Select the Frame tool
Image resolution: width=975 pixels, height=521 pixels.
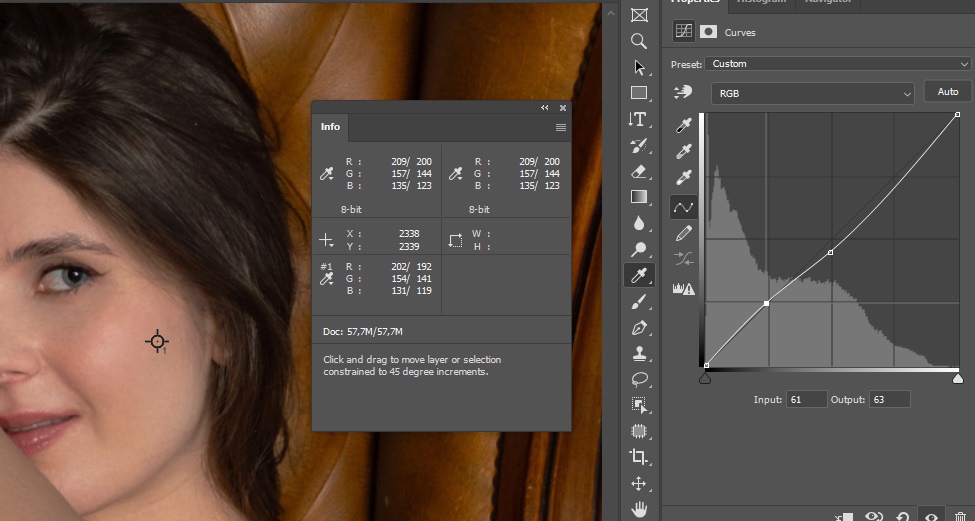coord(639,15)
